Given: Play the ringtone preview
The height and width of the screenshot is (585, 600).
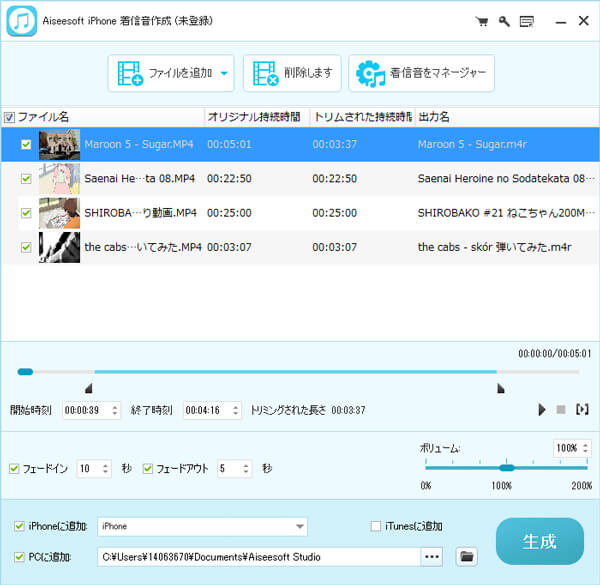Looking at the screenshot, I should pyautogui.click(x=541, y=410).
